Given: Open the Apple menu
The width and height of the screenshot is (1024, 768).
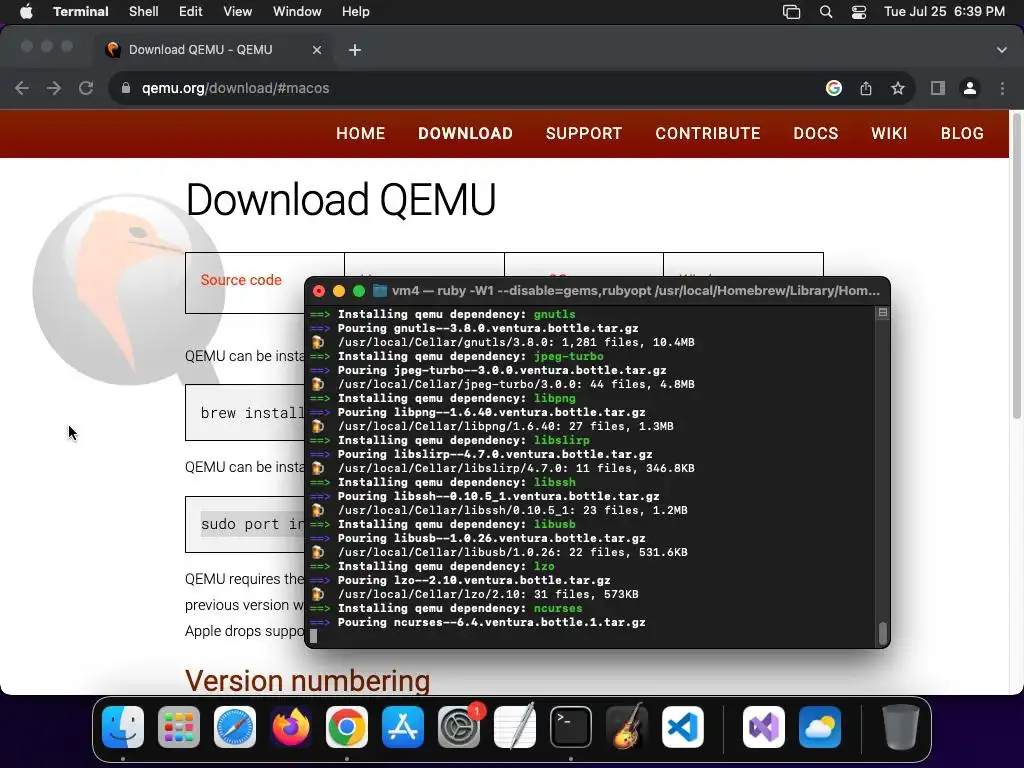Looking at the screenshot, I should [x=26, y=12].
